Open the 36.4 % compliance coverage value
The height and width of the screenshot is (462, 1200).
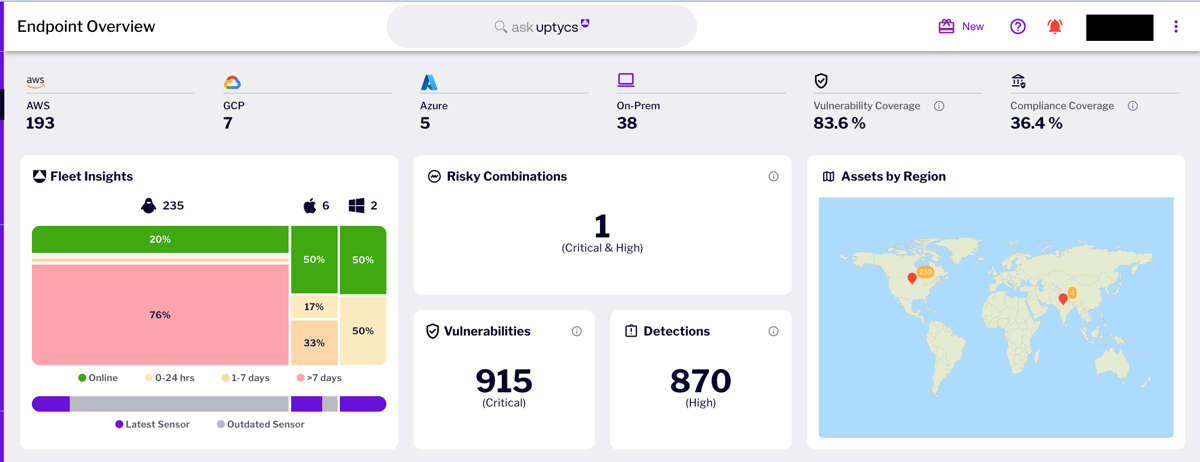(x=1036, y=123)
